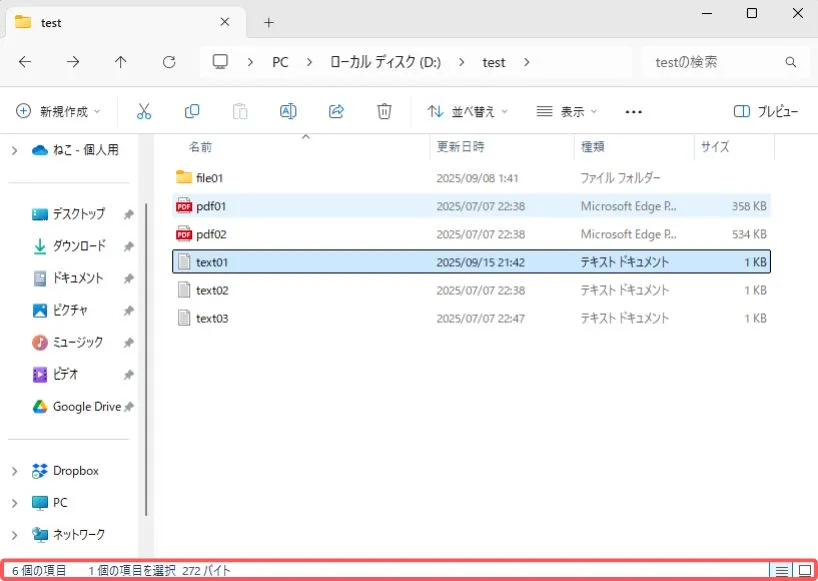Expand the Dropbox tree node
This screenshot has width=818, height=581.
(x=14, y=471)
